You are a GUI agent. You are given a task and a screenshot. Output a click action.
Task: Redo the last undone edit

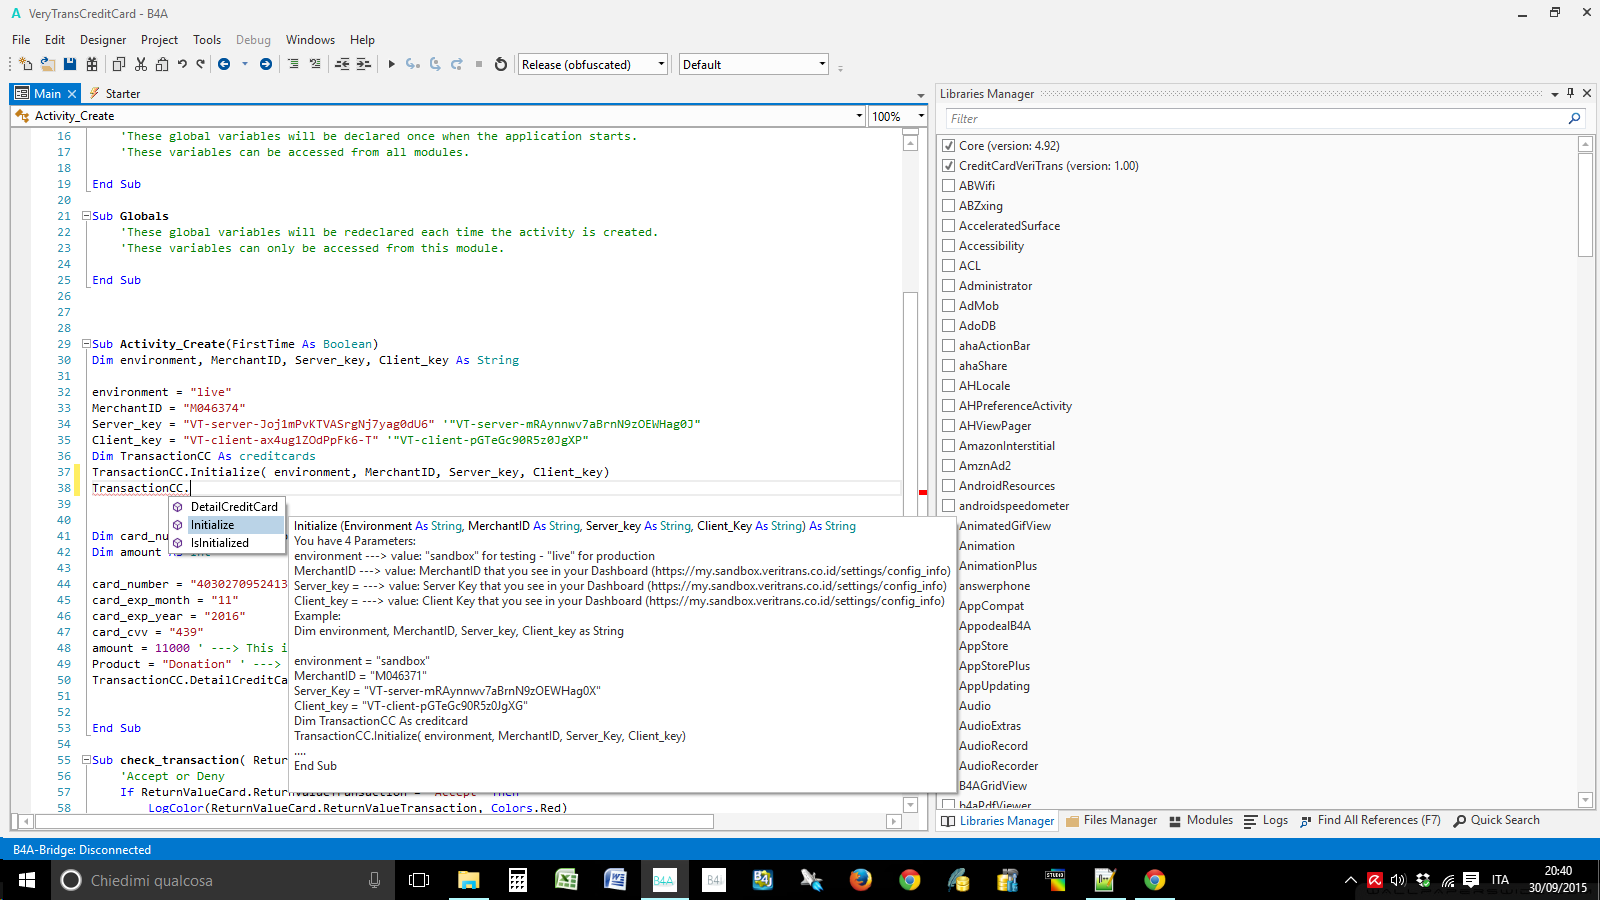click(201, 64)
